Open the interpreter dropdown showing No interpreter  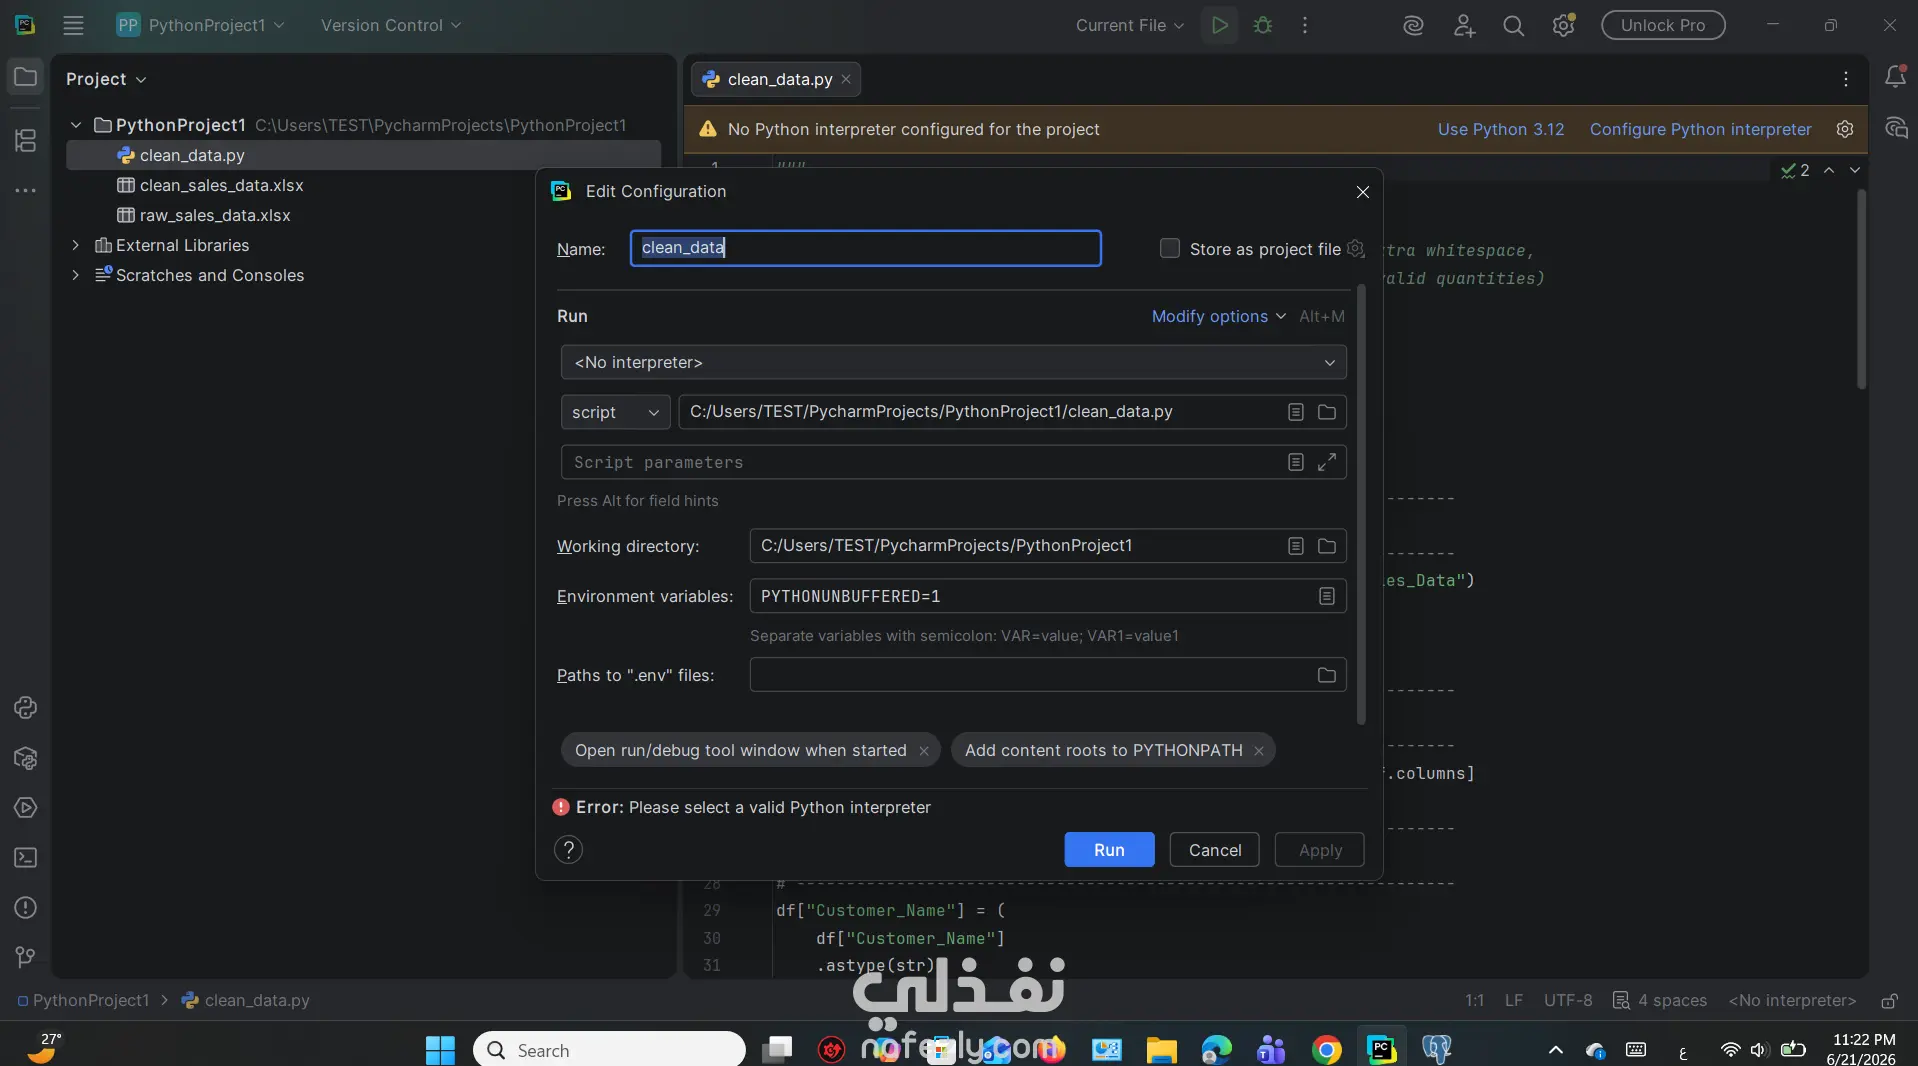pyautogui.click(x=953, y=362)
